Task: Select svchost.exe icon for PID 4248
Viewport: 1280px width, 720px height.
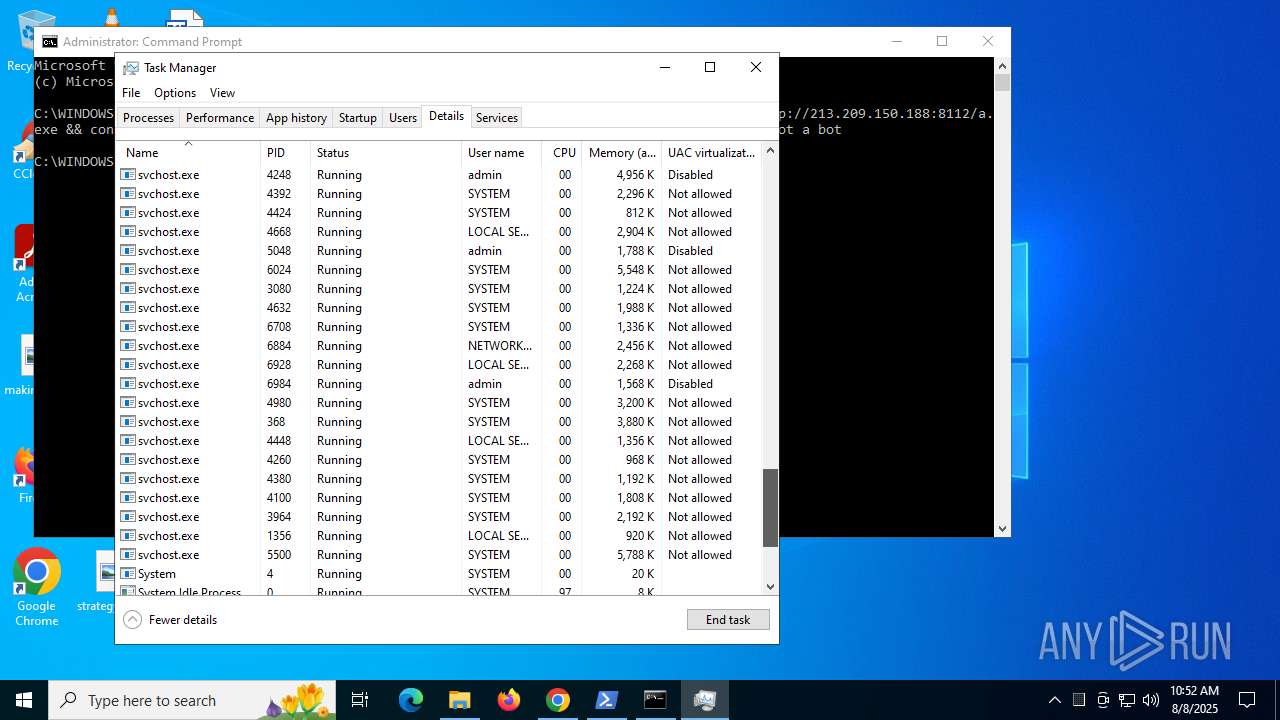Action: [x=128, y=174]
